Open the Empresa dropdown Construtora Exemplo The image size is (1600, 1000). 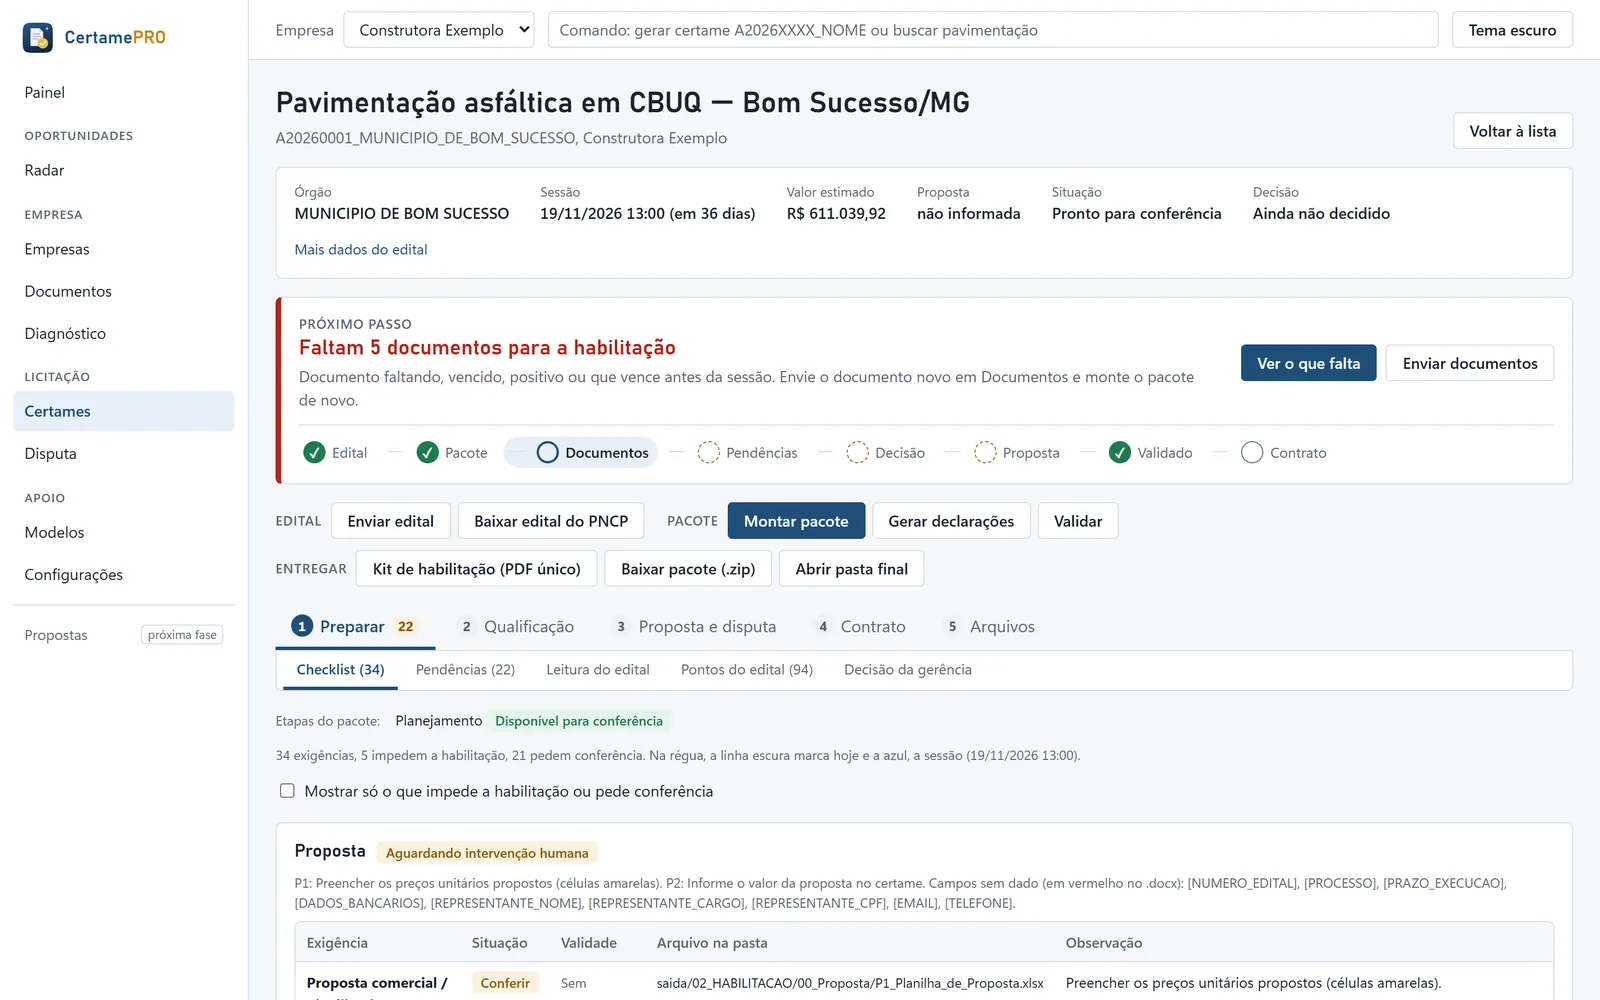(x=439, y=30)
